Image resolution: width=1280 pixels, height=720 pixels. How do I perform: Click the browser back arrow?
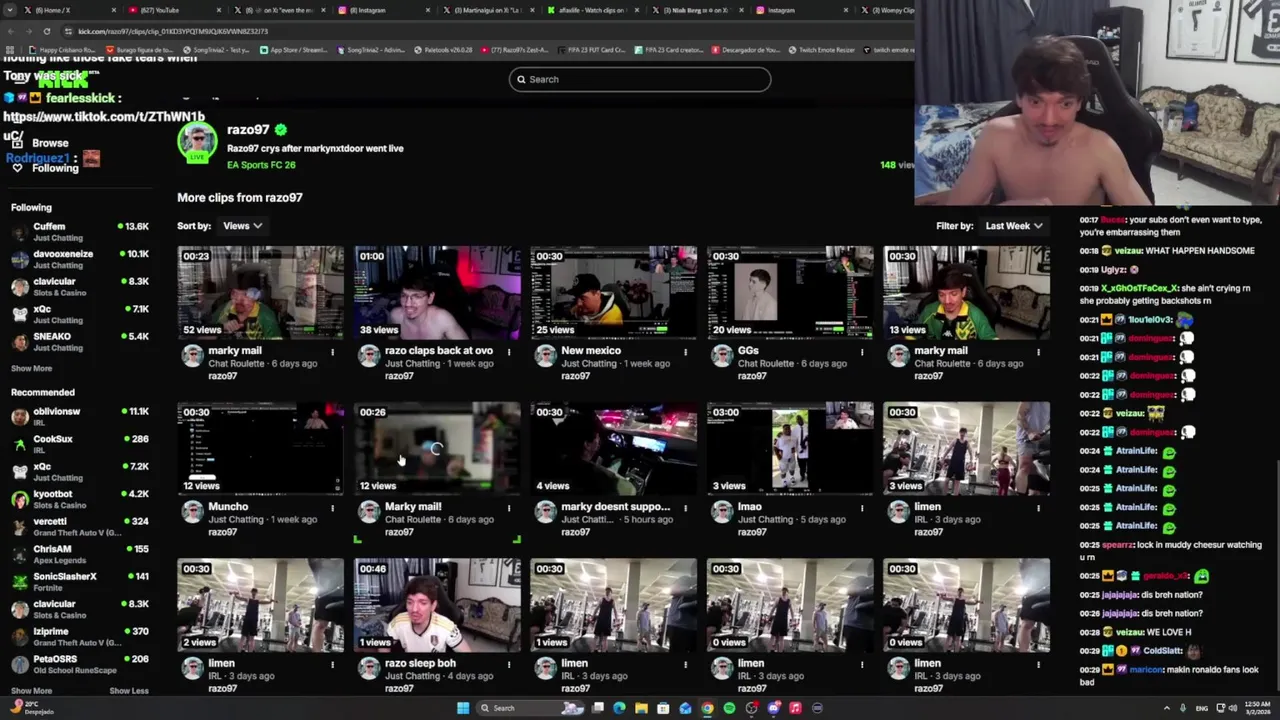10,31
